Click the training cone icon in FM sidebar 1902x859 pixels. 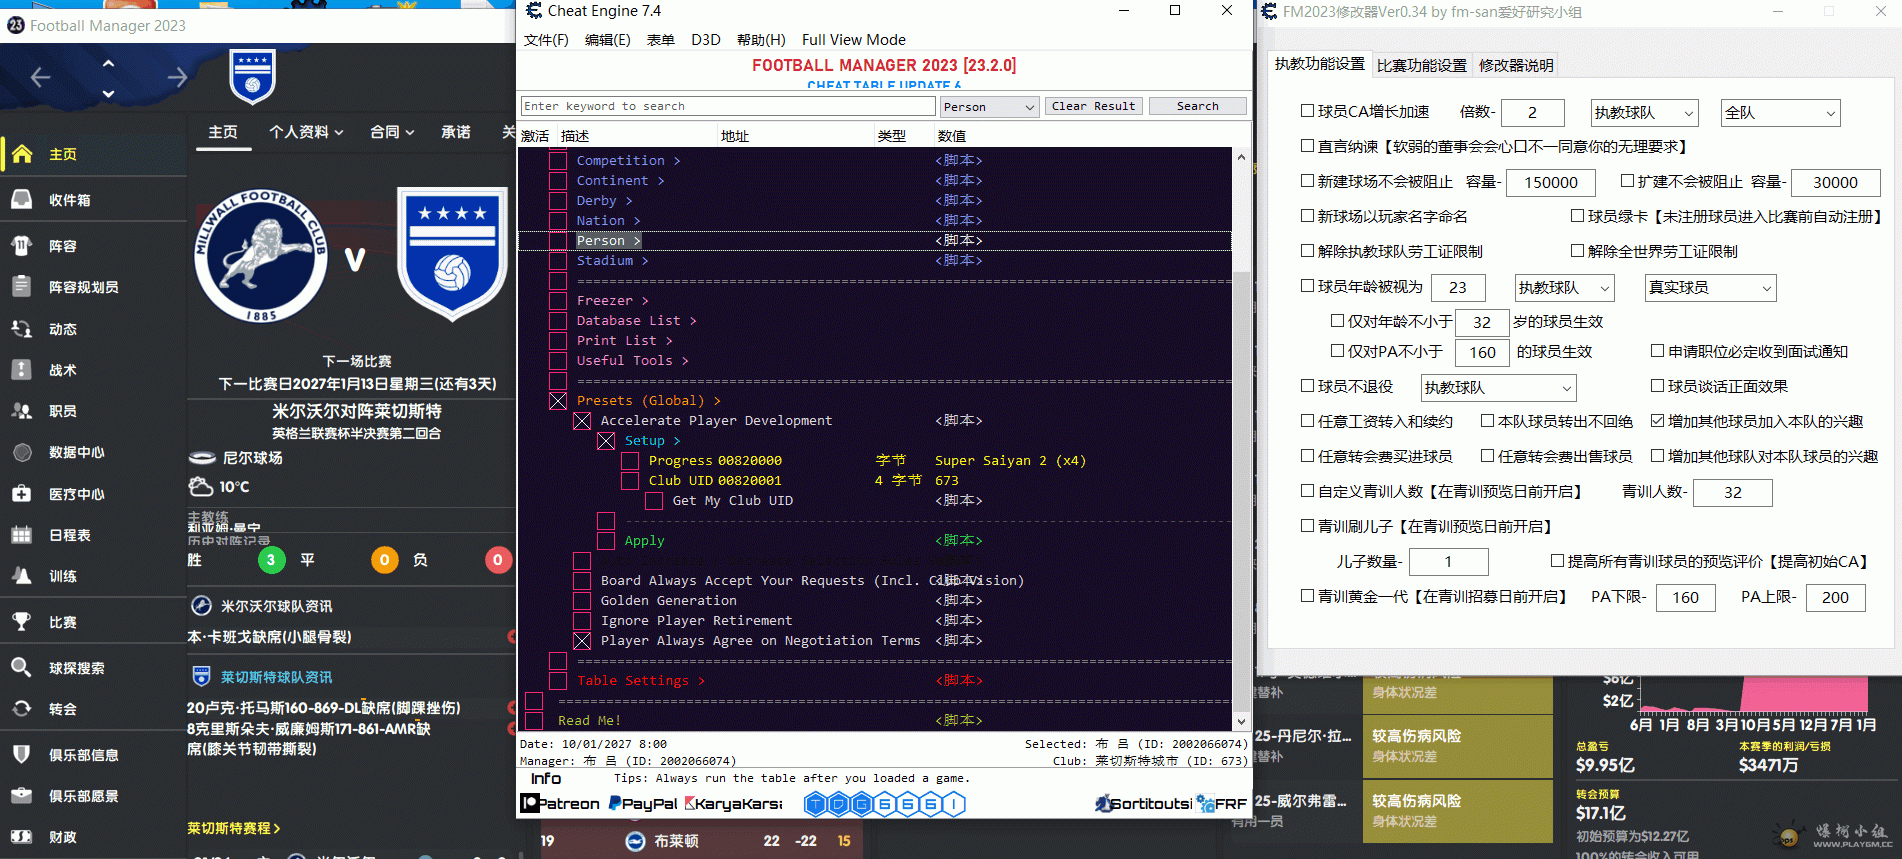point(22,576)
